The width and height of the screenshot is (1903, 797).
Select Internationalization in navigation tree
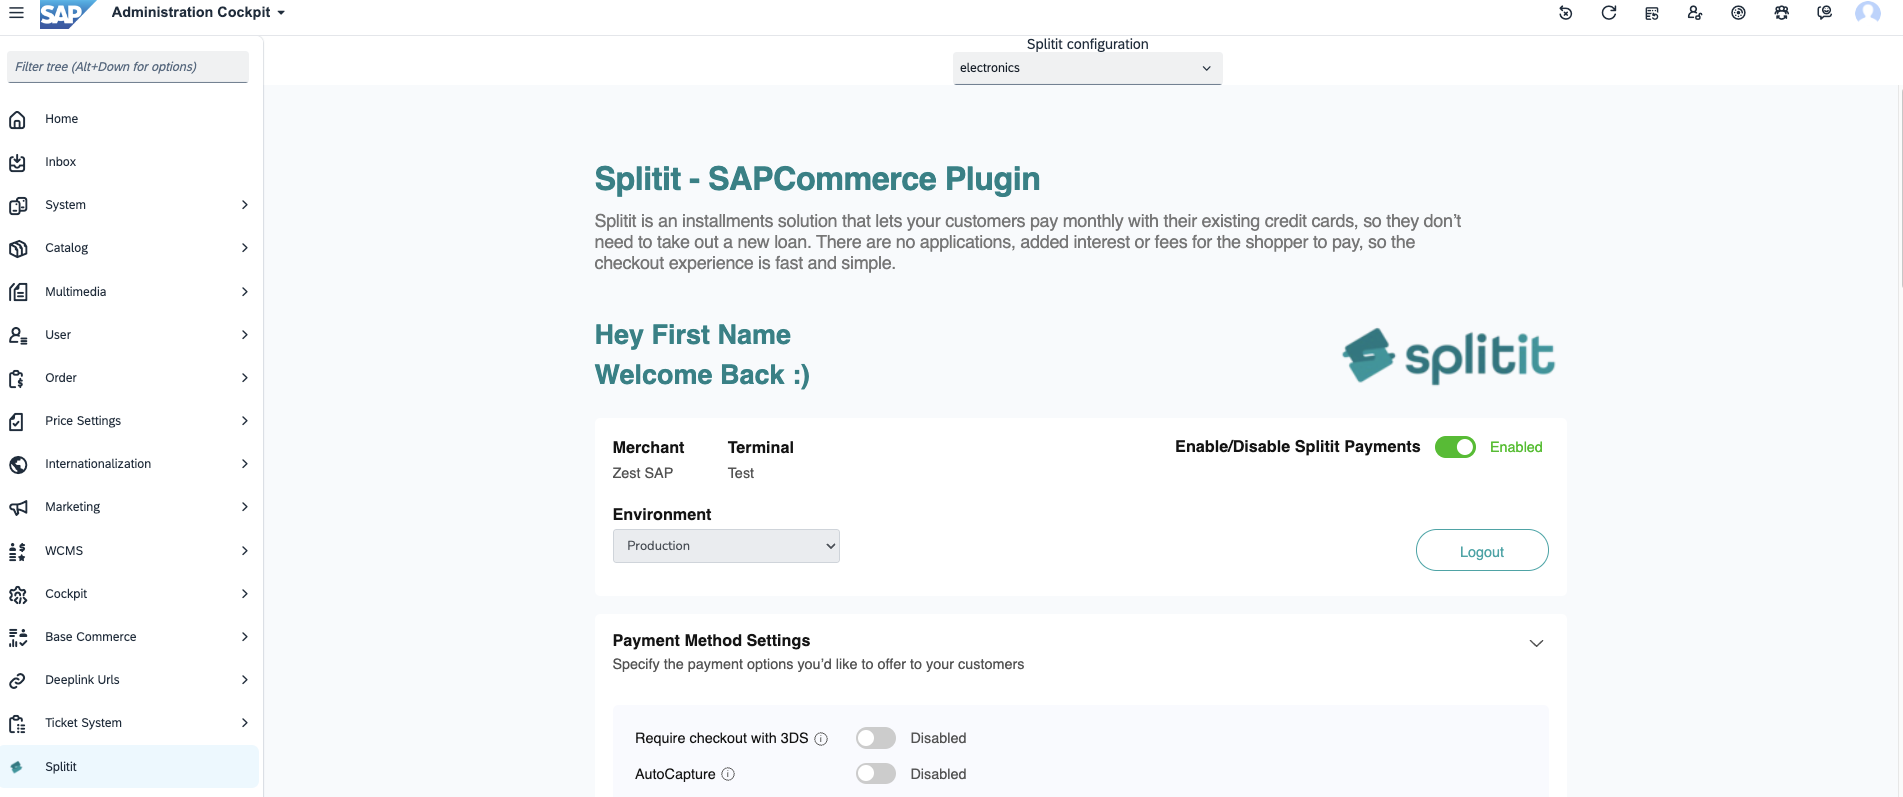click(x=98, y=464)
